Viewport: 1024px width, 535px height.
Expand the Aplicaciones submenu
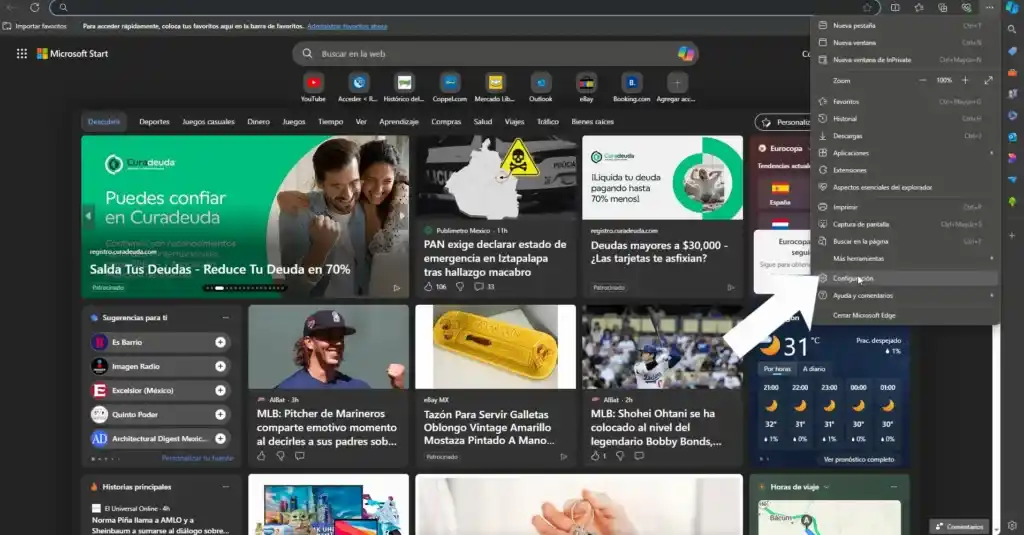pyautogui.click(x=991, y=153)
